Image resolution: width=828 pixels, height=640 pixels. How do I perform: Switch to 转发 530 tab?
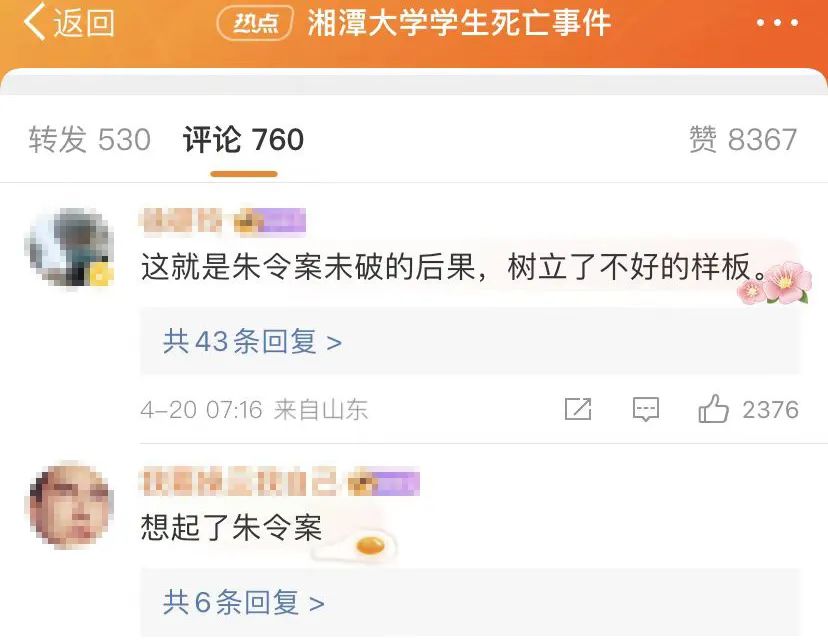(x=90, y=140)
